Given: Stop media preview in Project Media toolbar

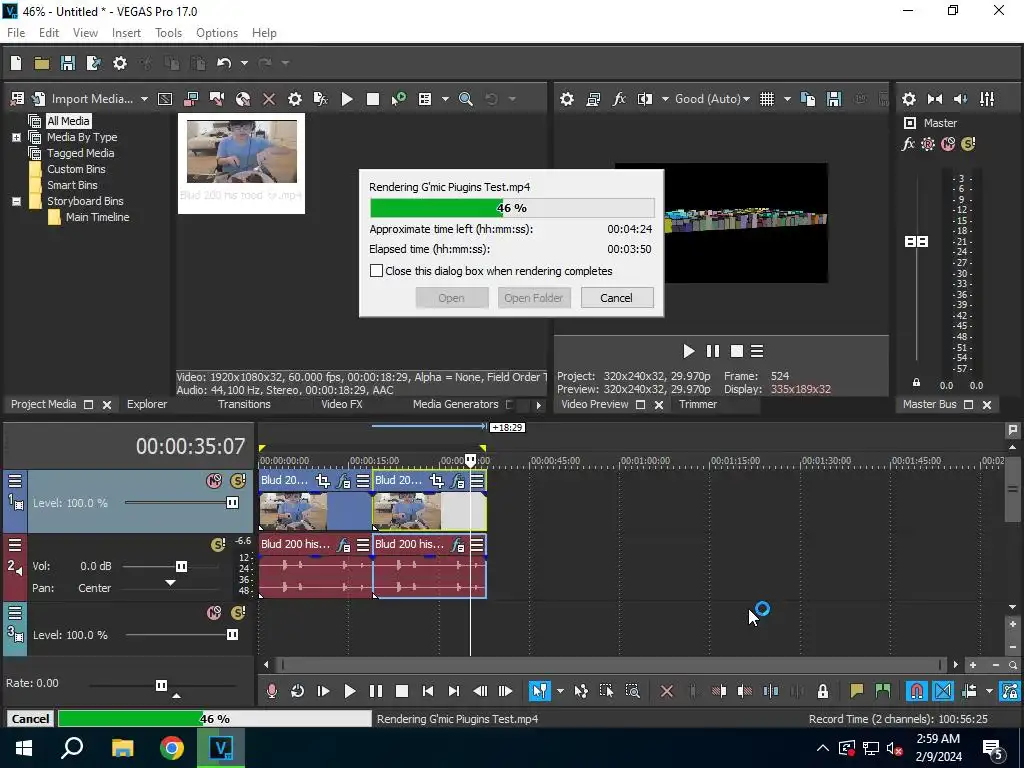Looking at the screenshot, I should [x=373, y=99].
